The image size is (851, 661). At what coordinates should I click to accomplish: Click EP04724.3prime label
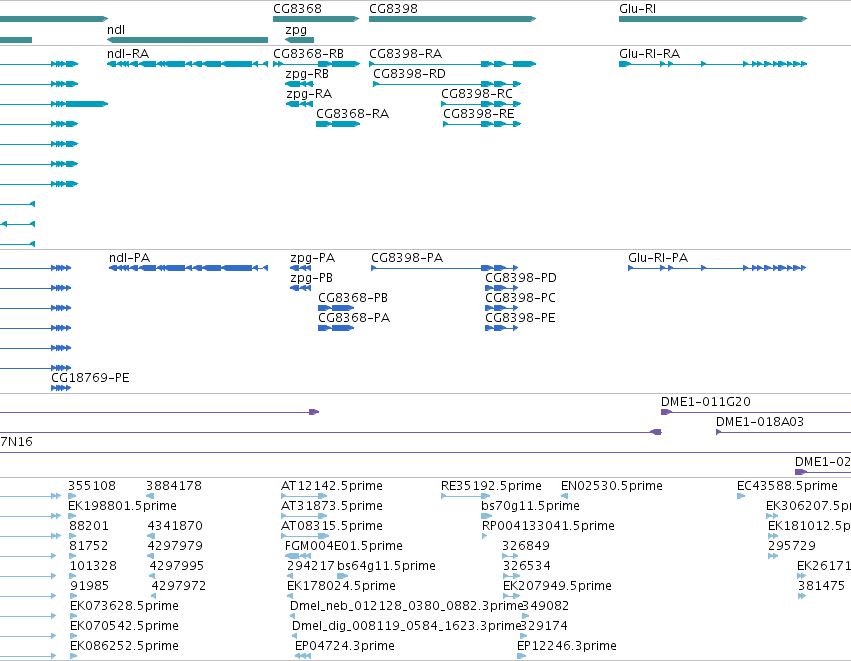pos(345,646)
